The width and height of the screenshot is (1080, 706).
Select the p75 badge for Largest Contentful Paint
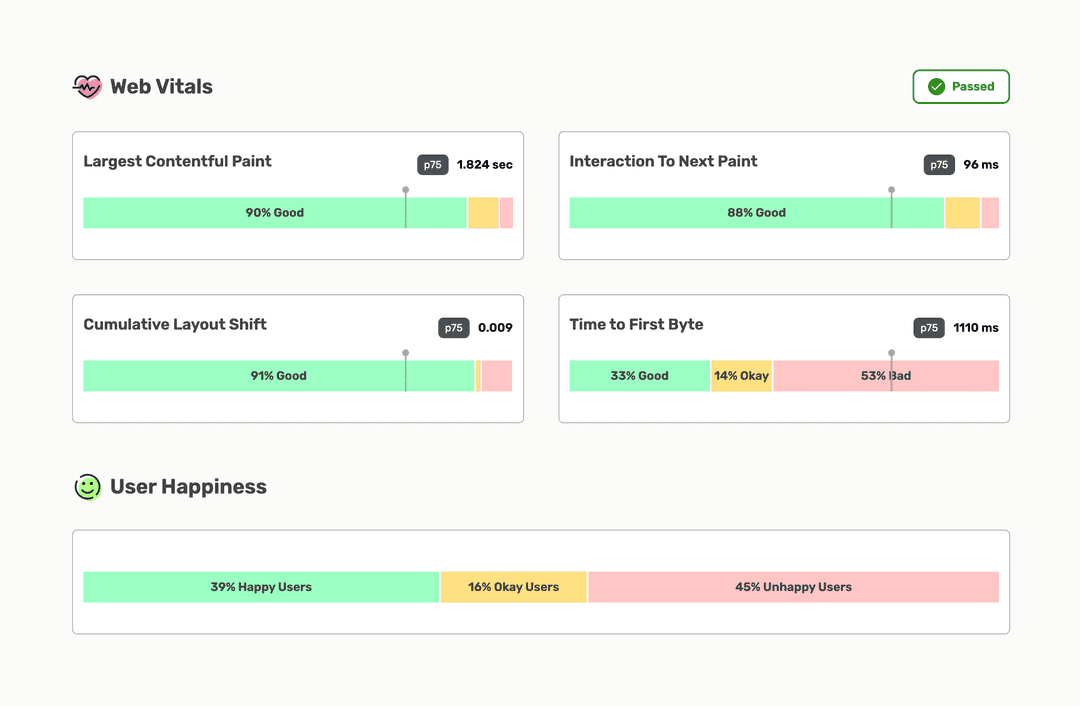tap(432, 165)
